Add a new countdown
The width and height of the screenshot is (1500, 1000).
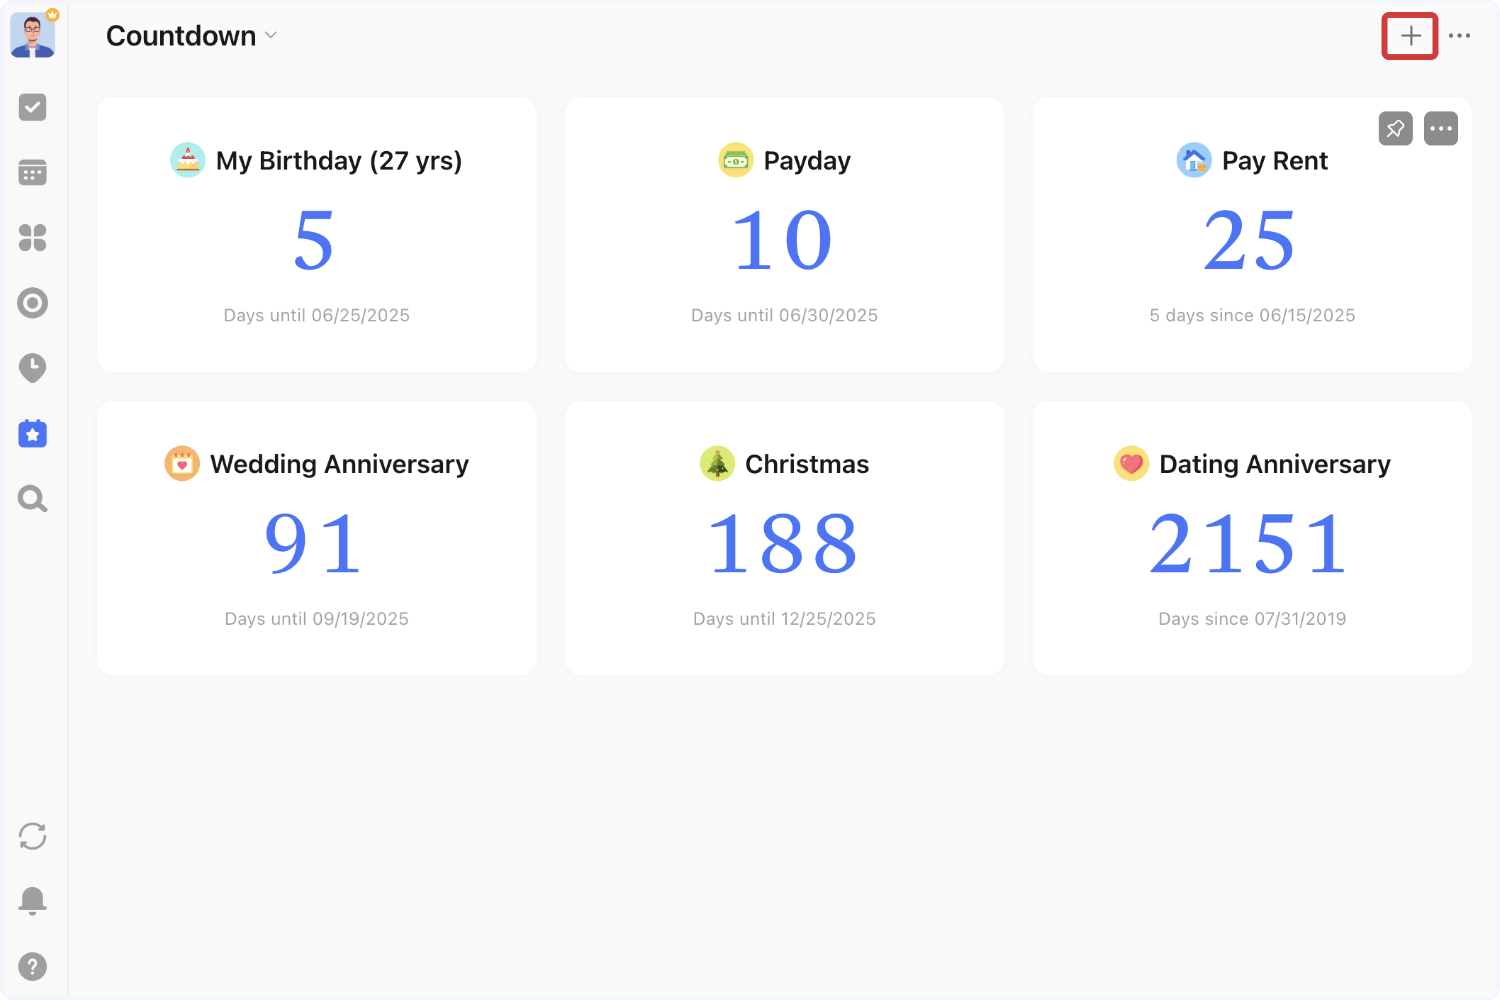[1409, 35]
